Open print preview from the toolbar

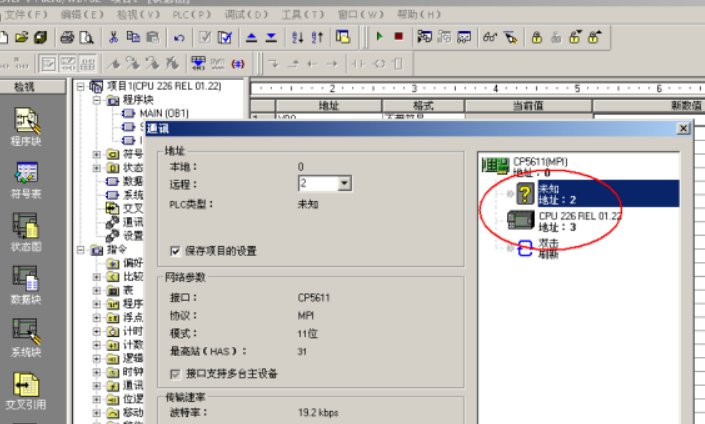tap(86, 37)
